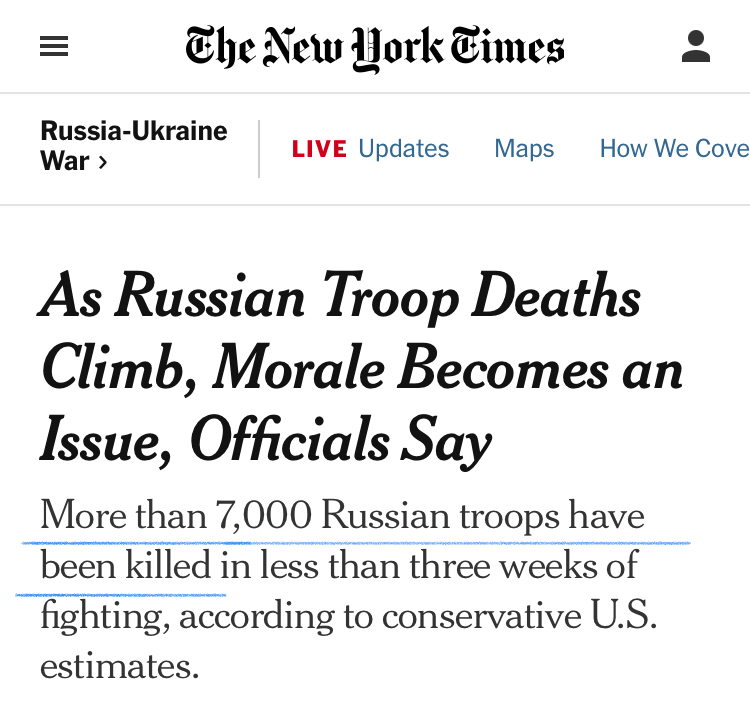
Task: Click 'Officials Say' in the headline
Action: (x=340, y=441)
